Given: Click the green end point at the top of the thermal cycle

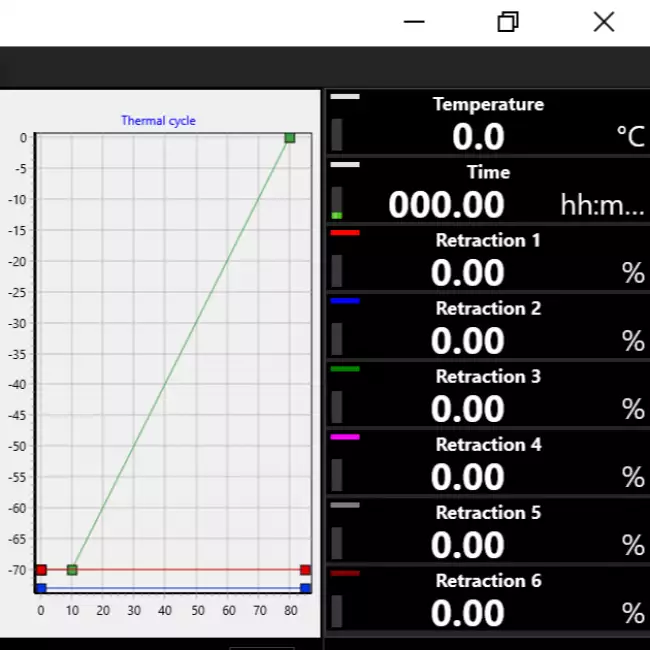Looking at the screenshot, I should point(289,137).
